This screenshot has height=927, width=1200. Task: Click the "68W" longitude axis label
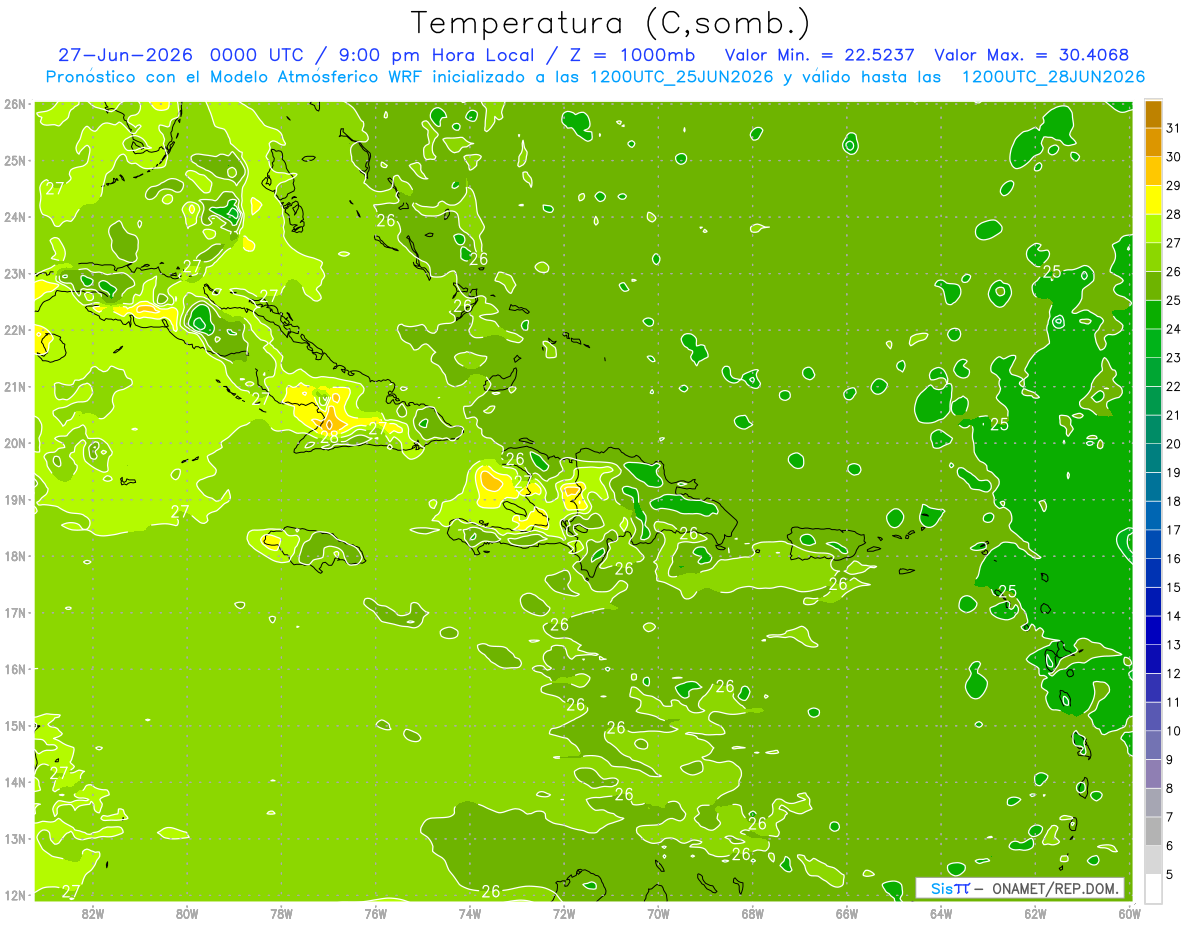click(x=752, y=913)
